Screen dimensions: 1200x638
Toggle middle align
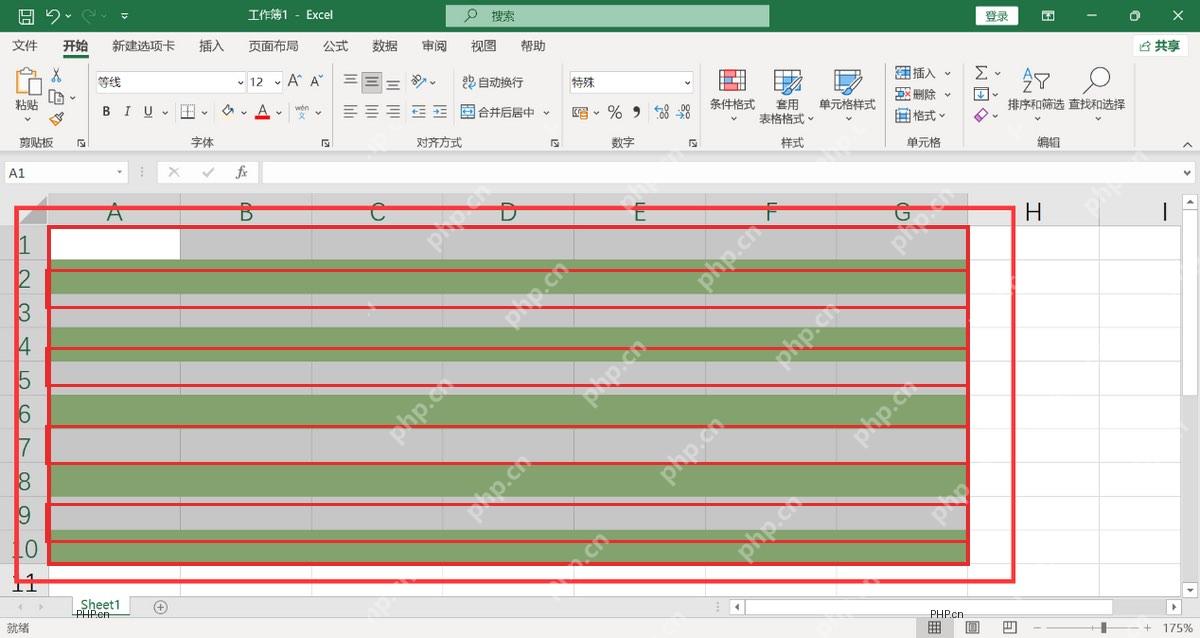(x=372, y=82)
